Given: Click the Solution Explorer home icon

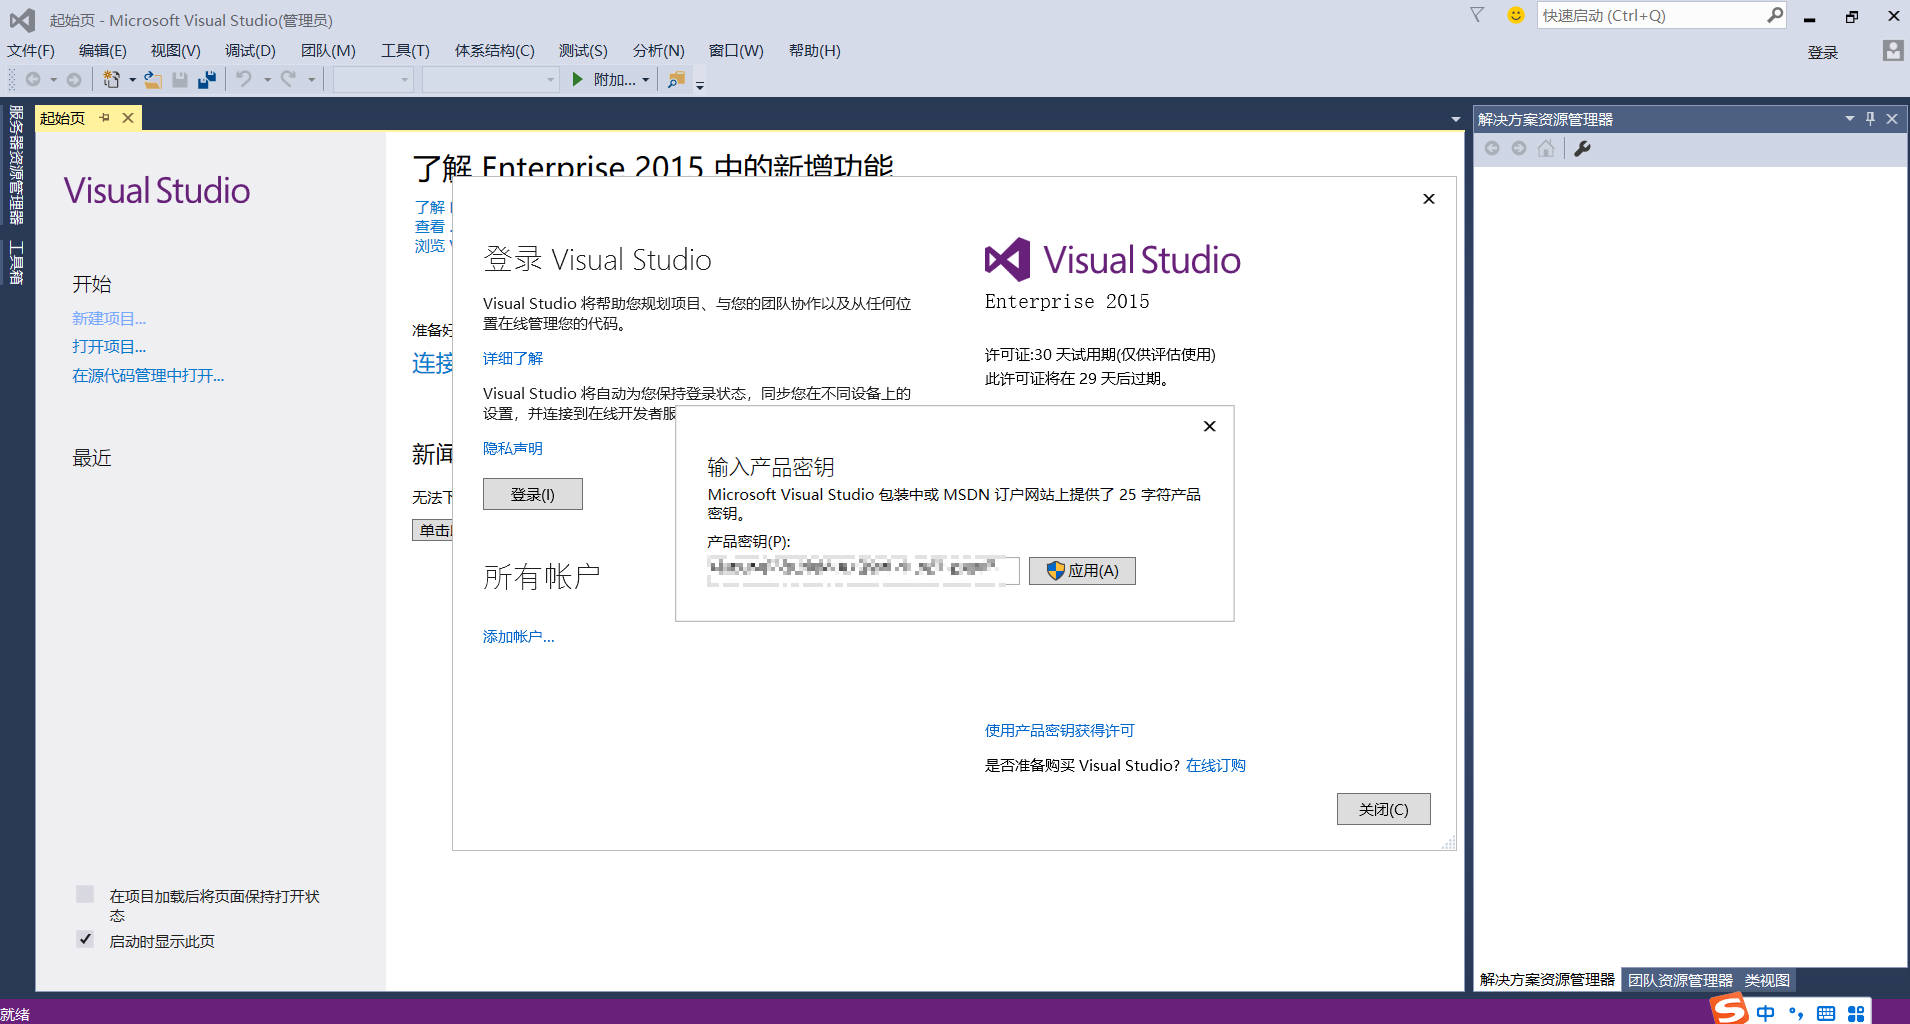Looking at the screenshot, I should [x=1546, y=148].
